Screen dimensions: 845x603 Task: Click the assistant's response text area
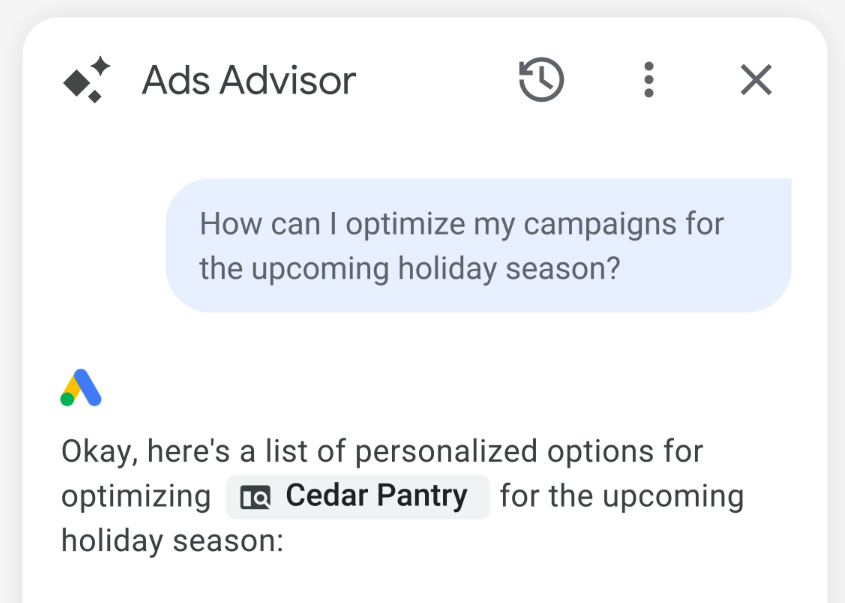(400, 496)
